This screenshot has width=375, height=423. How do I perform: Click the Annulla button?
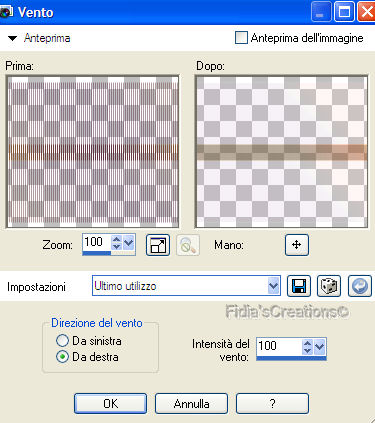coord(191,404)
